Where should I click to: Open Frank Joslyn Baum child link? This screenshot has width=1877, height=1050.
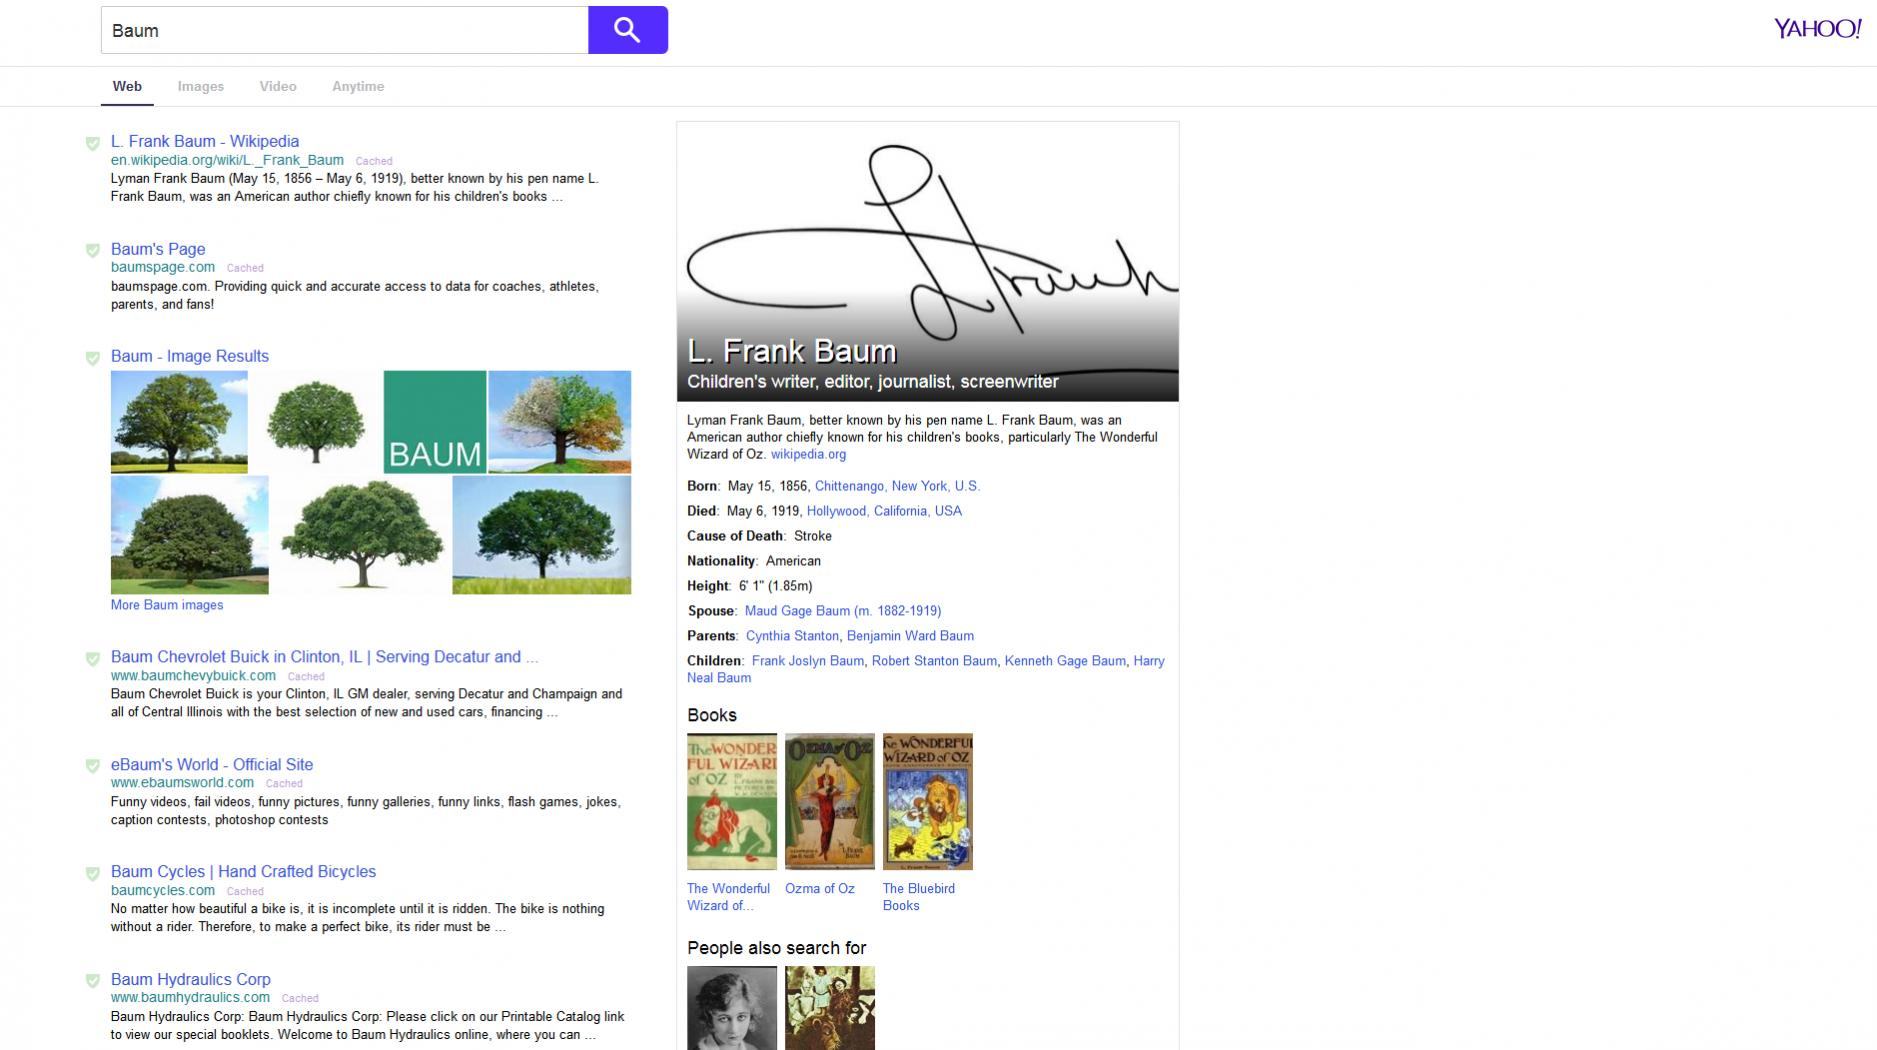pos(807,661)
